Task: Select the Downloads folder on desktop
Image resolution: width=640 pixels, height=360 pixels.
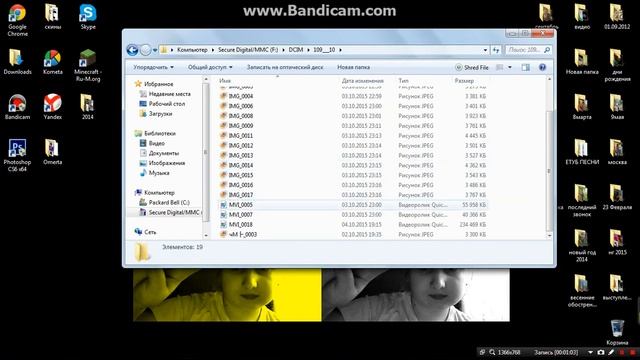Action: [18, 62]
